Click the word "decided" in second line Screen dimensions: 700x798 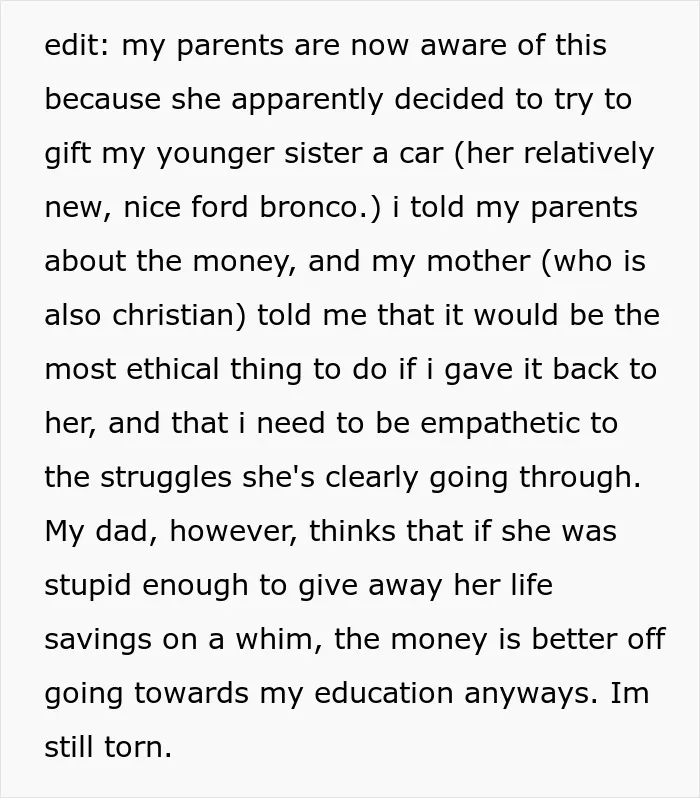click(449, 99)
